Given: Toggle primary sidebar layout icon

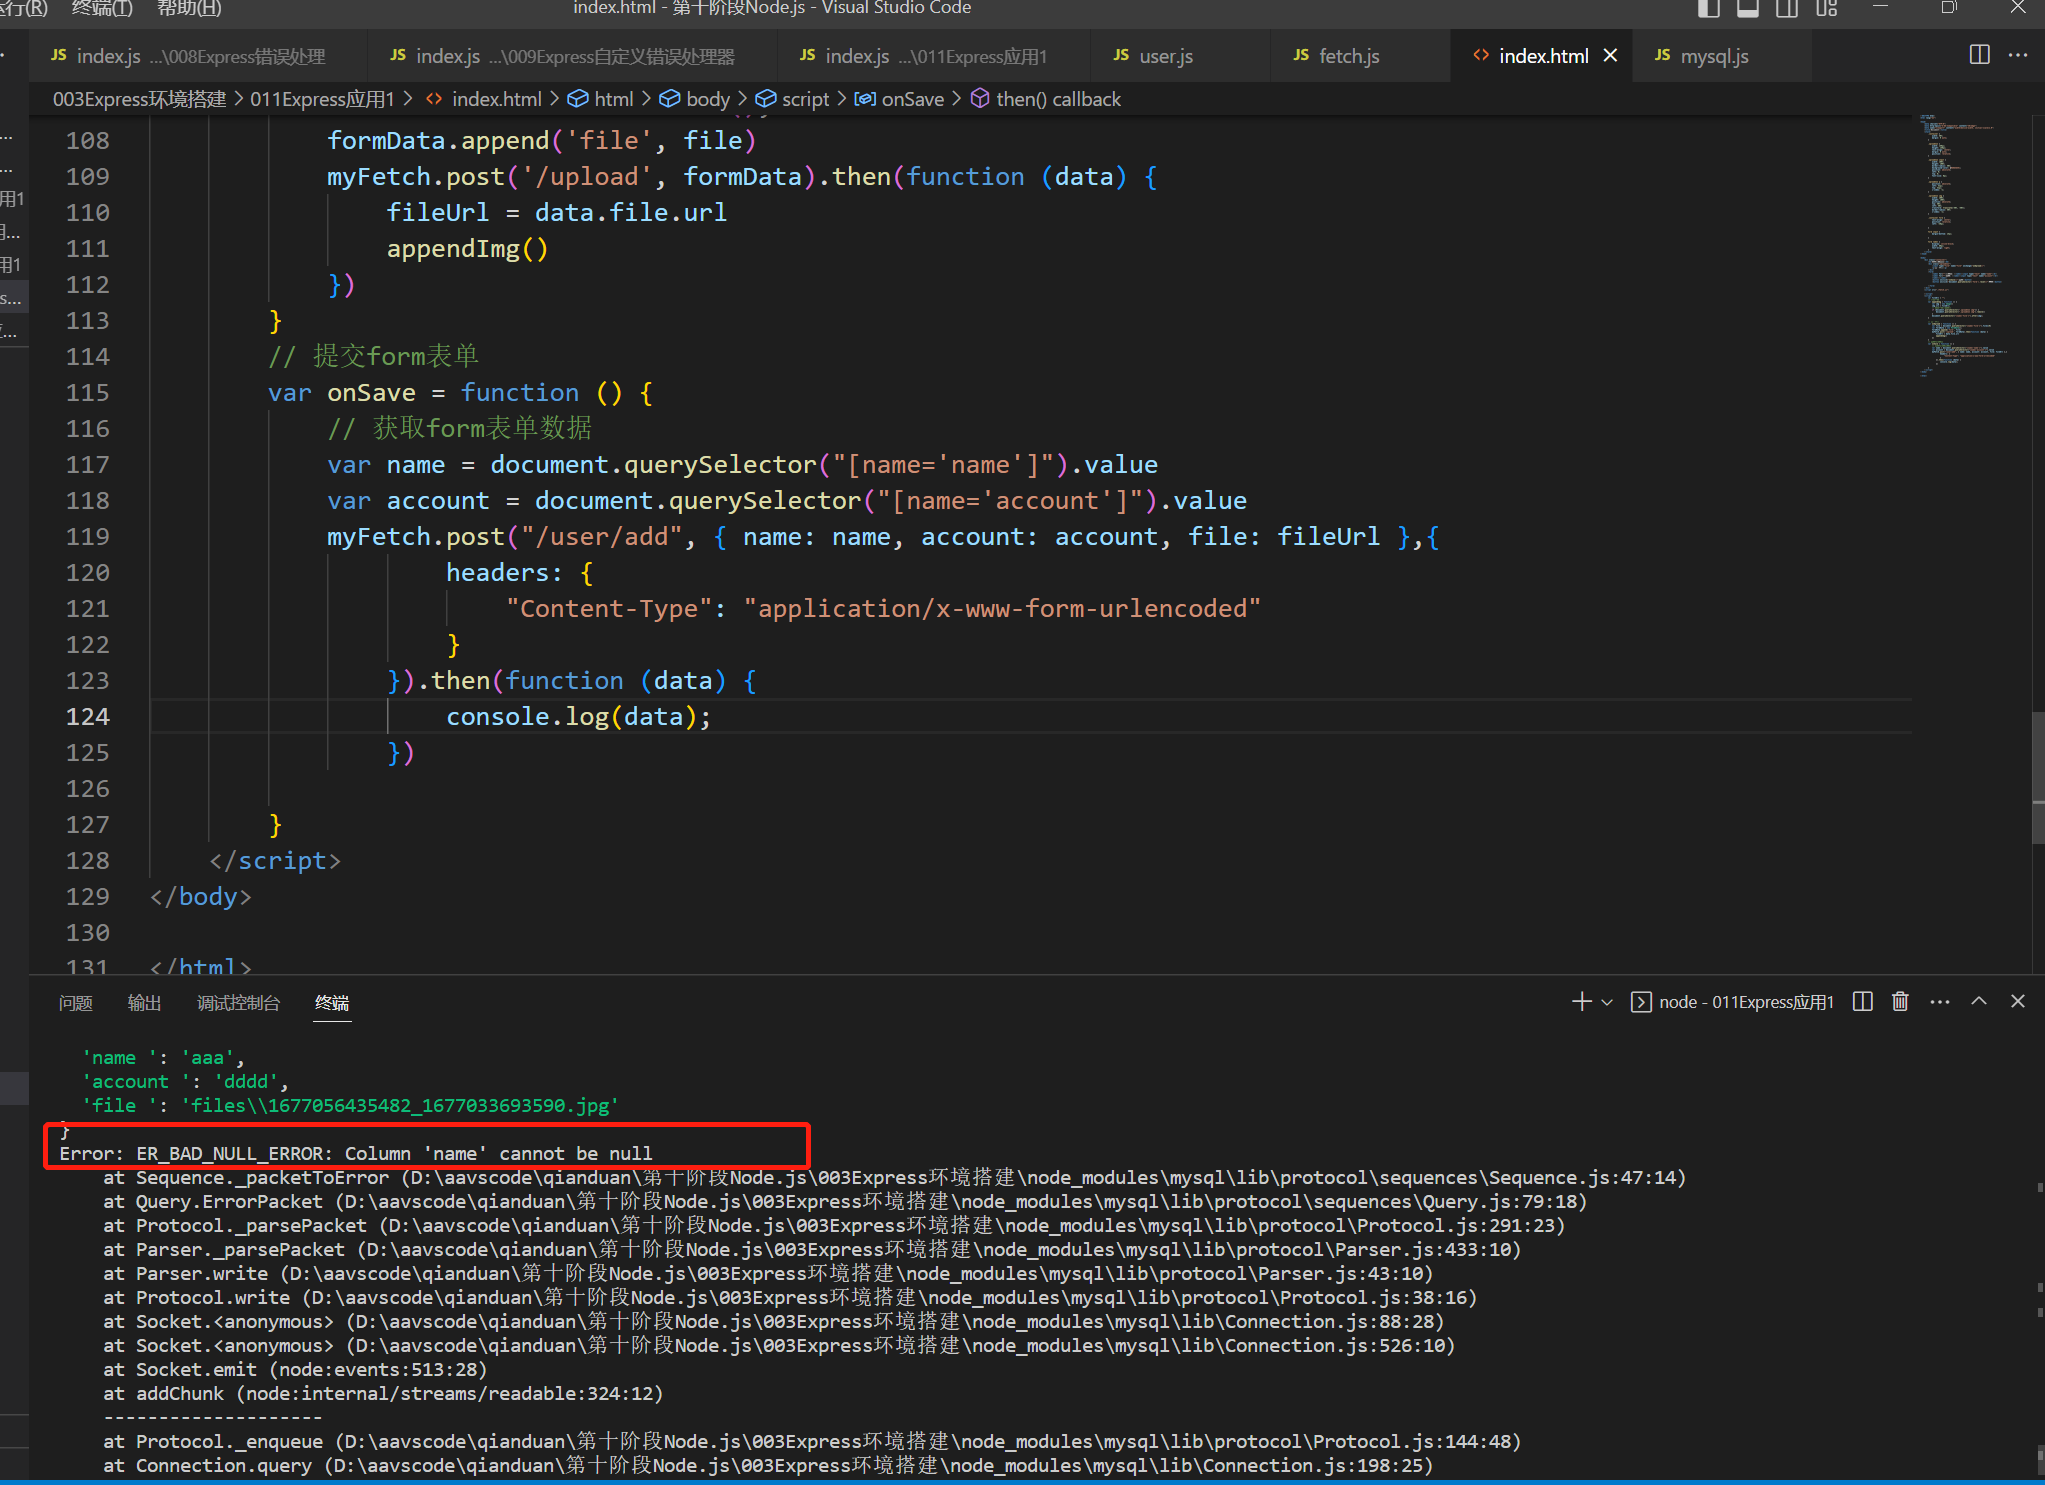Looking at the screenshot, I should coord(1709,8).
